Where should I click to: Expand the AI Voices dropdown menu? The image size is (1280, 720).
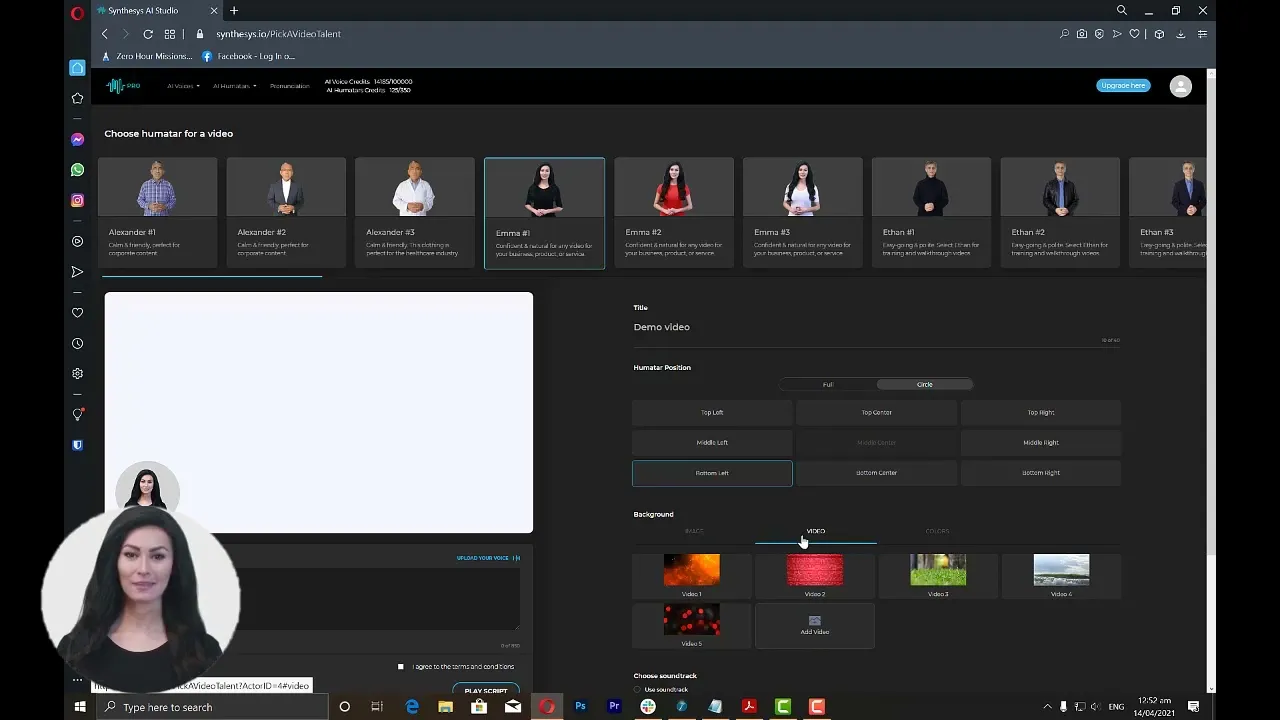coord(183,86)
